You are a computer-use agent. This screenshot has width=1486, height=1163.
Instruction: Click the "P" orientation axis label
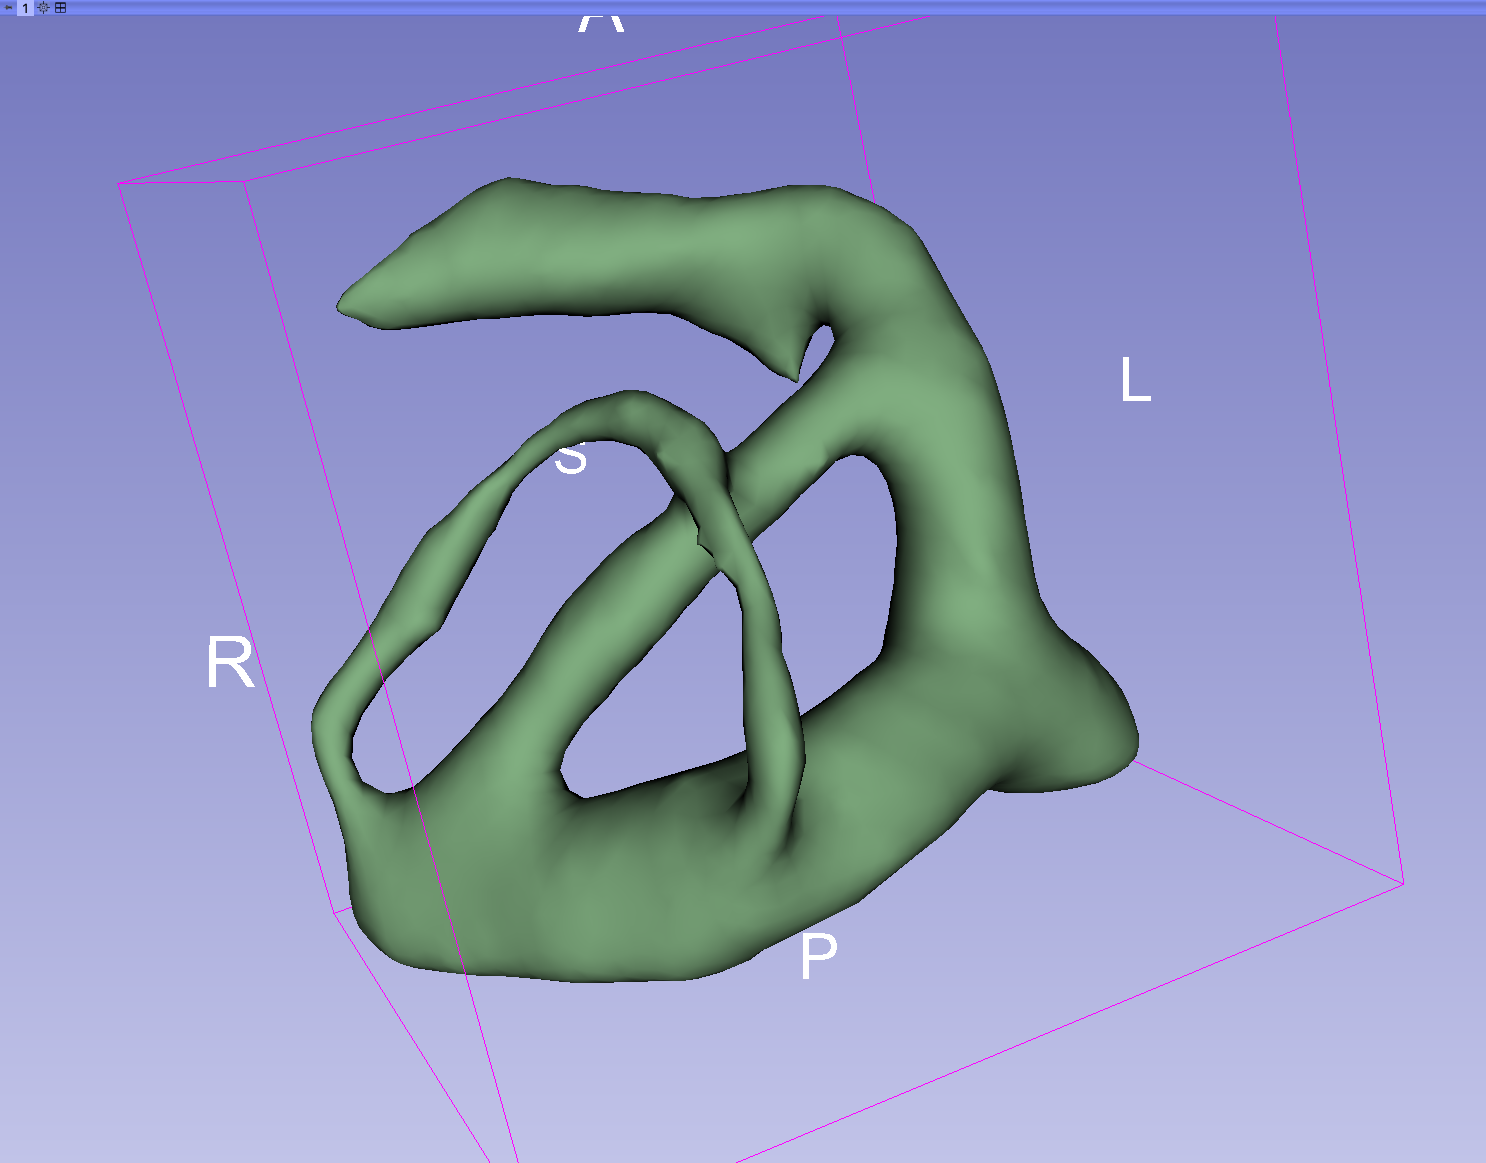tap(818, 956)
